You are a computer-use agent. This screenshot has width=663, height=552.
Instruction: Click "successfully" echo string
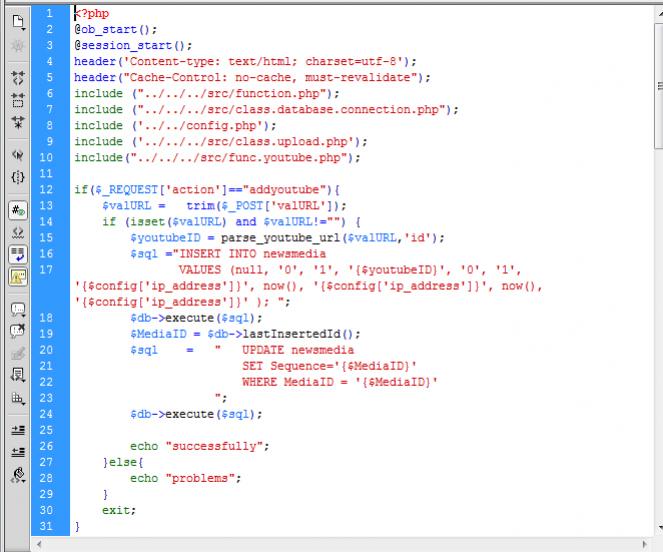[214, 446]
